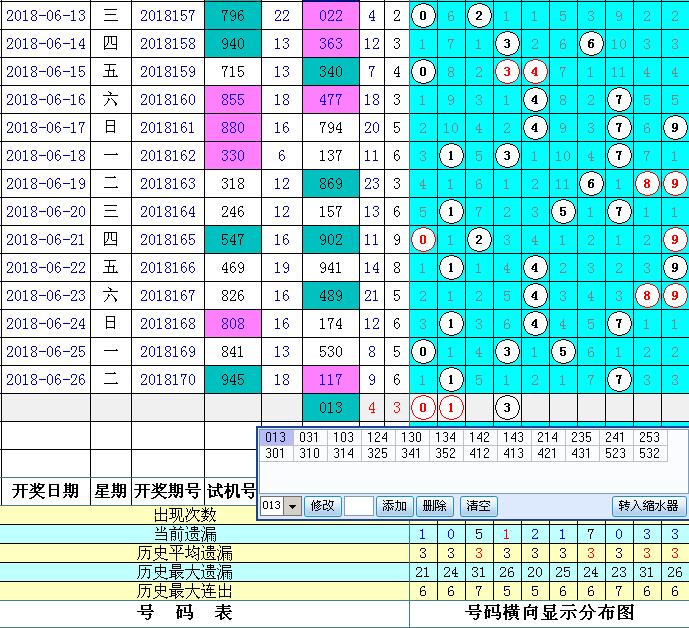Click the 号码表 footer label
Viewport: 689px width, 628px height.
coord(185,612)
